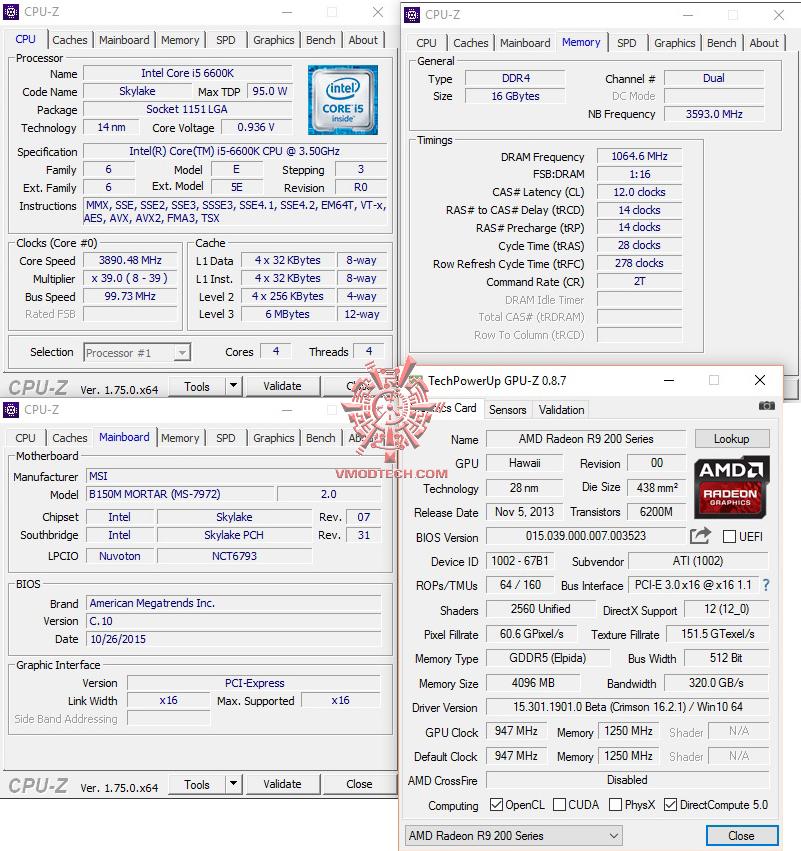Toggle the OpenCL checkbox
Image resolution: width=801 pixels, height=851 pixels.
(496, 804)
